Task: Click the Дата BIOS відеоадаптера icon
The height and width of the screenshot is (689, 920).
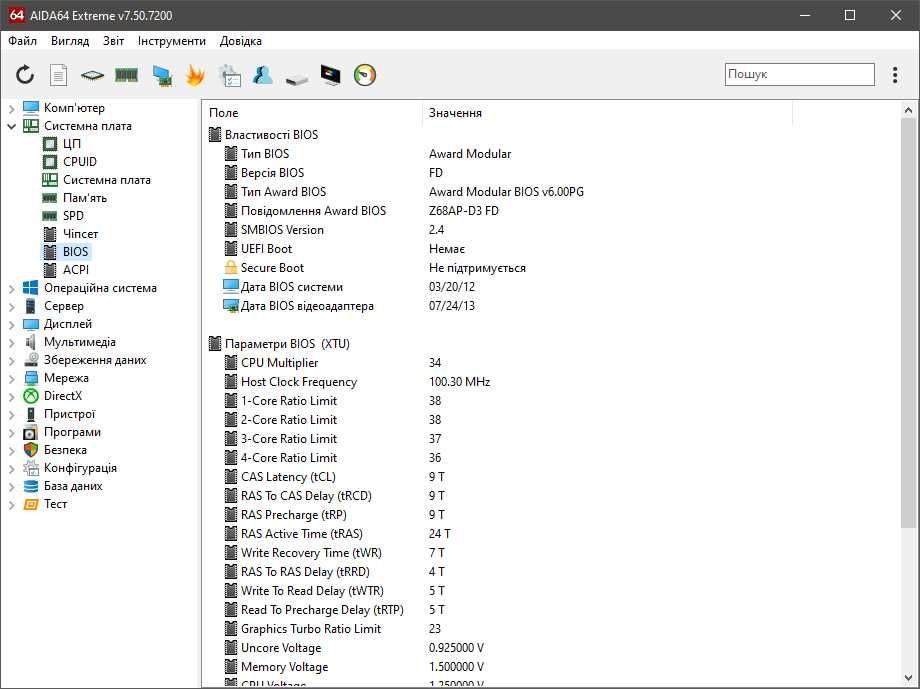Action: coord(231,306)
